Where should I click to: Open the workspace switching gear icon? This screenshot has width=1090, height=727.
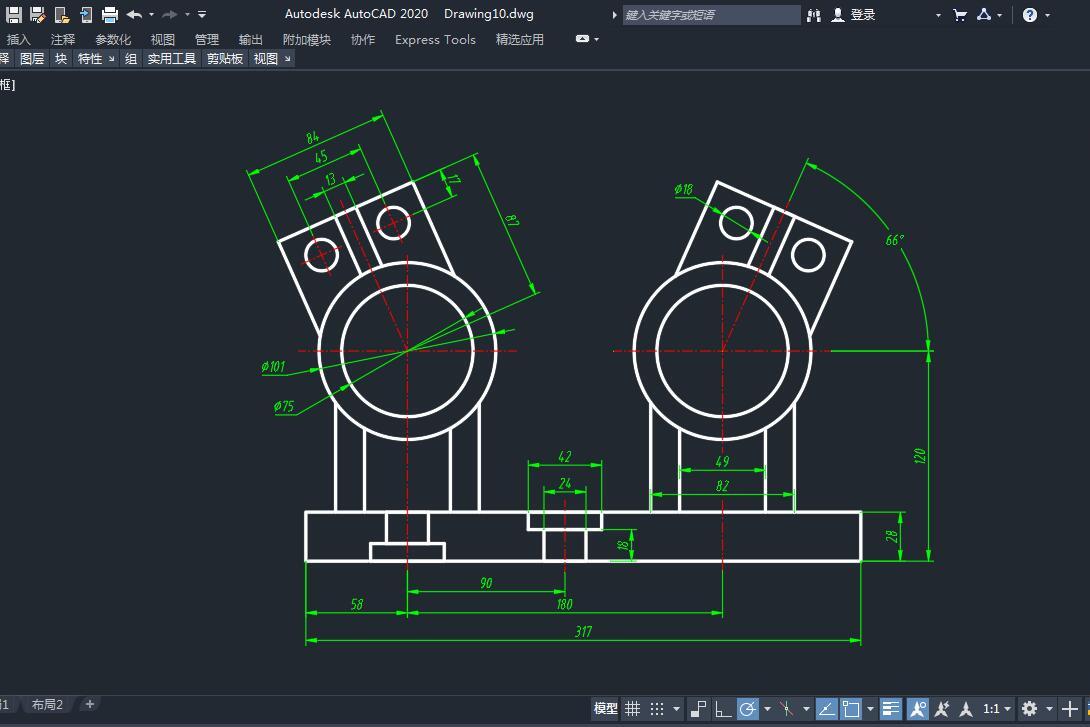click(x=1030, y=709)
